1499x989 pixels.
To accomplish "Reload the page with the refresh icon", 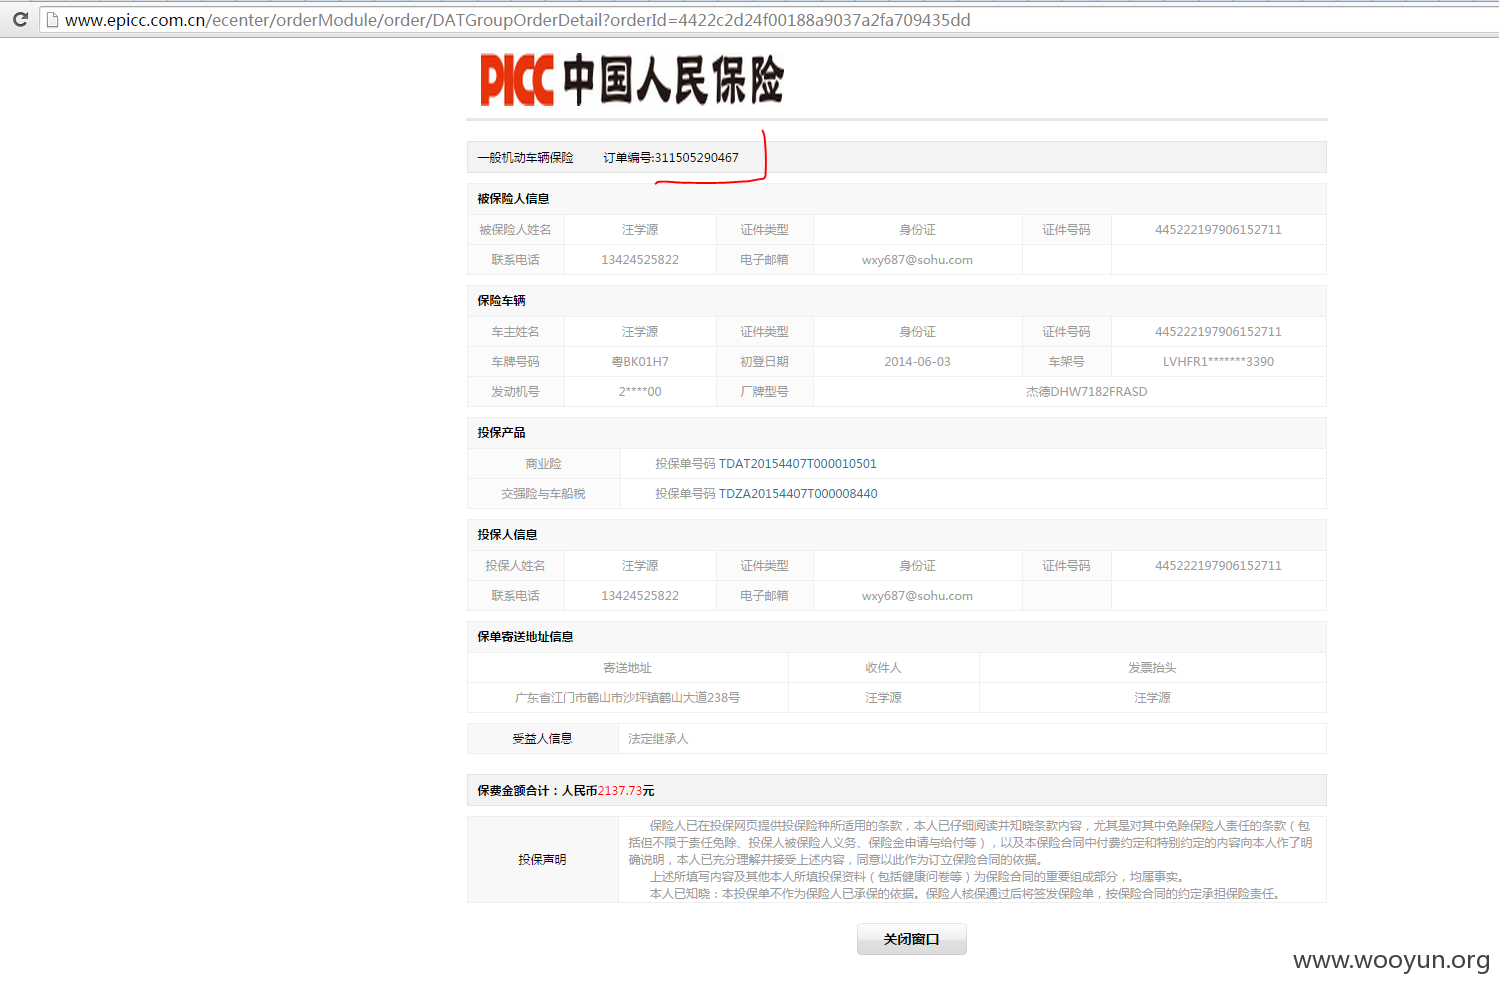I will tap(20, 19).
